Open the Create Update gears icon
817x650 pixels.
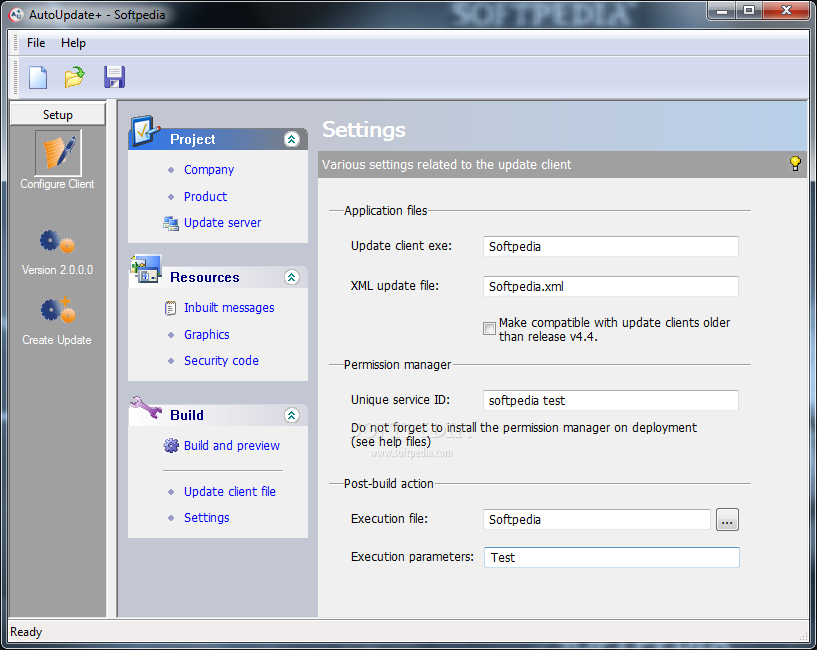(58, 310)
